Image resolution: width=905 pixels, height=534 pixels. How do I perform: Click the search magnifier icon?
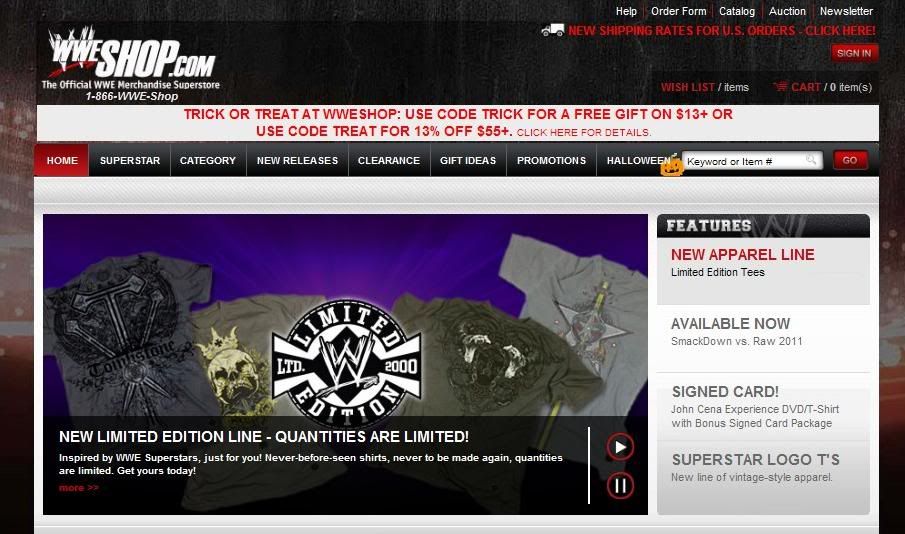click(811, 159)
